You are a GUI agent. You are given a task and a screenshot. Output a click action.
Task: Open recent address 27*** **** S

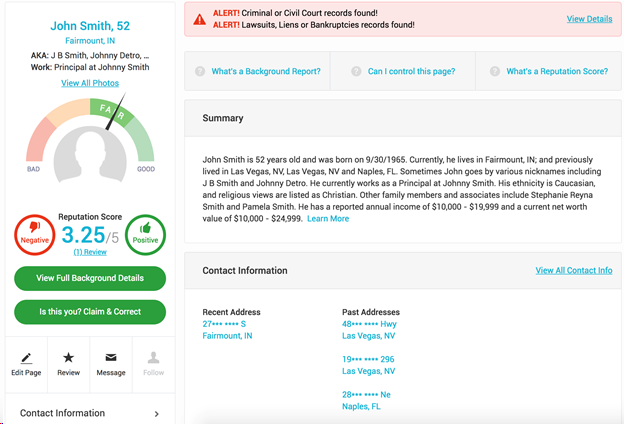224,324
